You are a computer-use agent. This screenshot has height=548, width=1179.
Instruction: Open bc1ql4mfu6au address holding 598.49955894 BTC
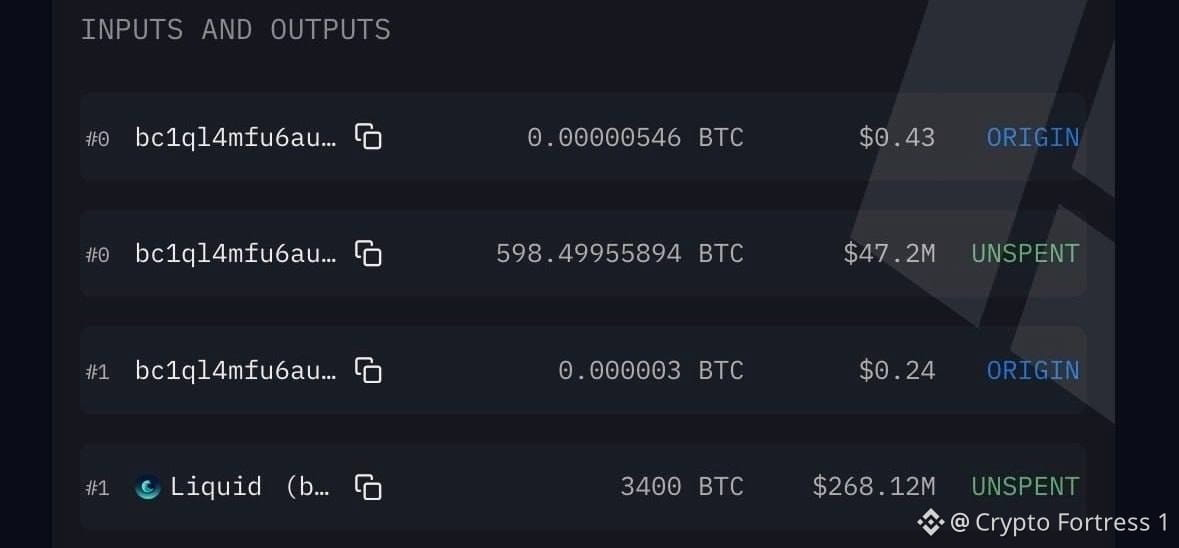coord(235,254)
